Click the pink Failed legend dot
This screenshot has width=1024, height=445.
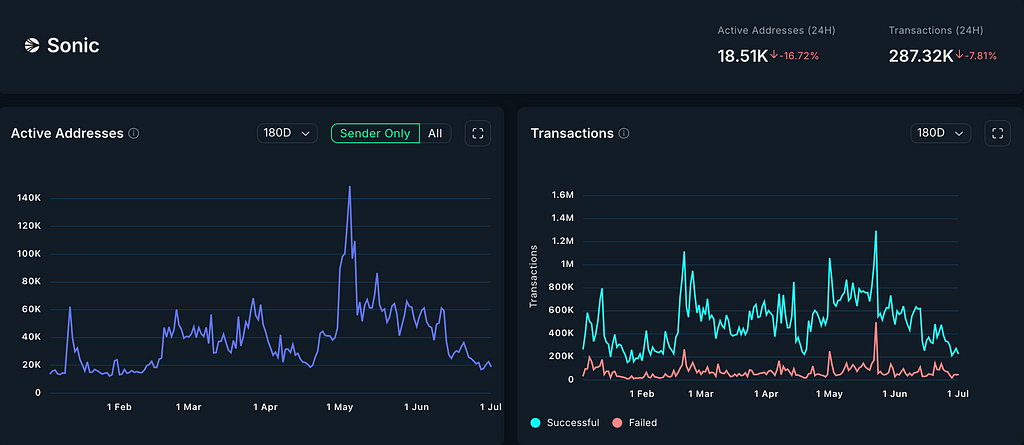pos(617,423)
